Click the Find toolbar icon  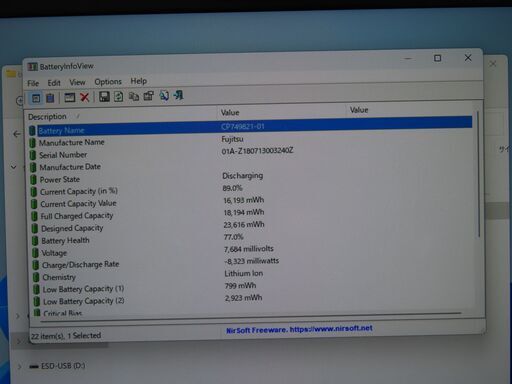tap(164, 96)
